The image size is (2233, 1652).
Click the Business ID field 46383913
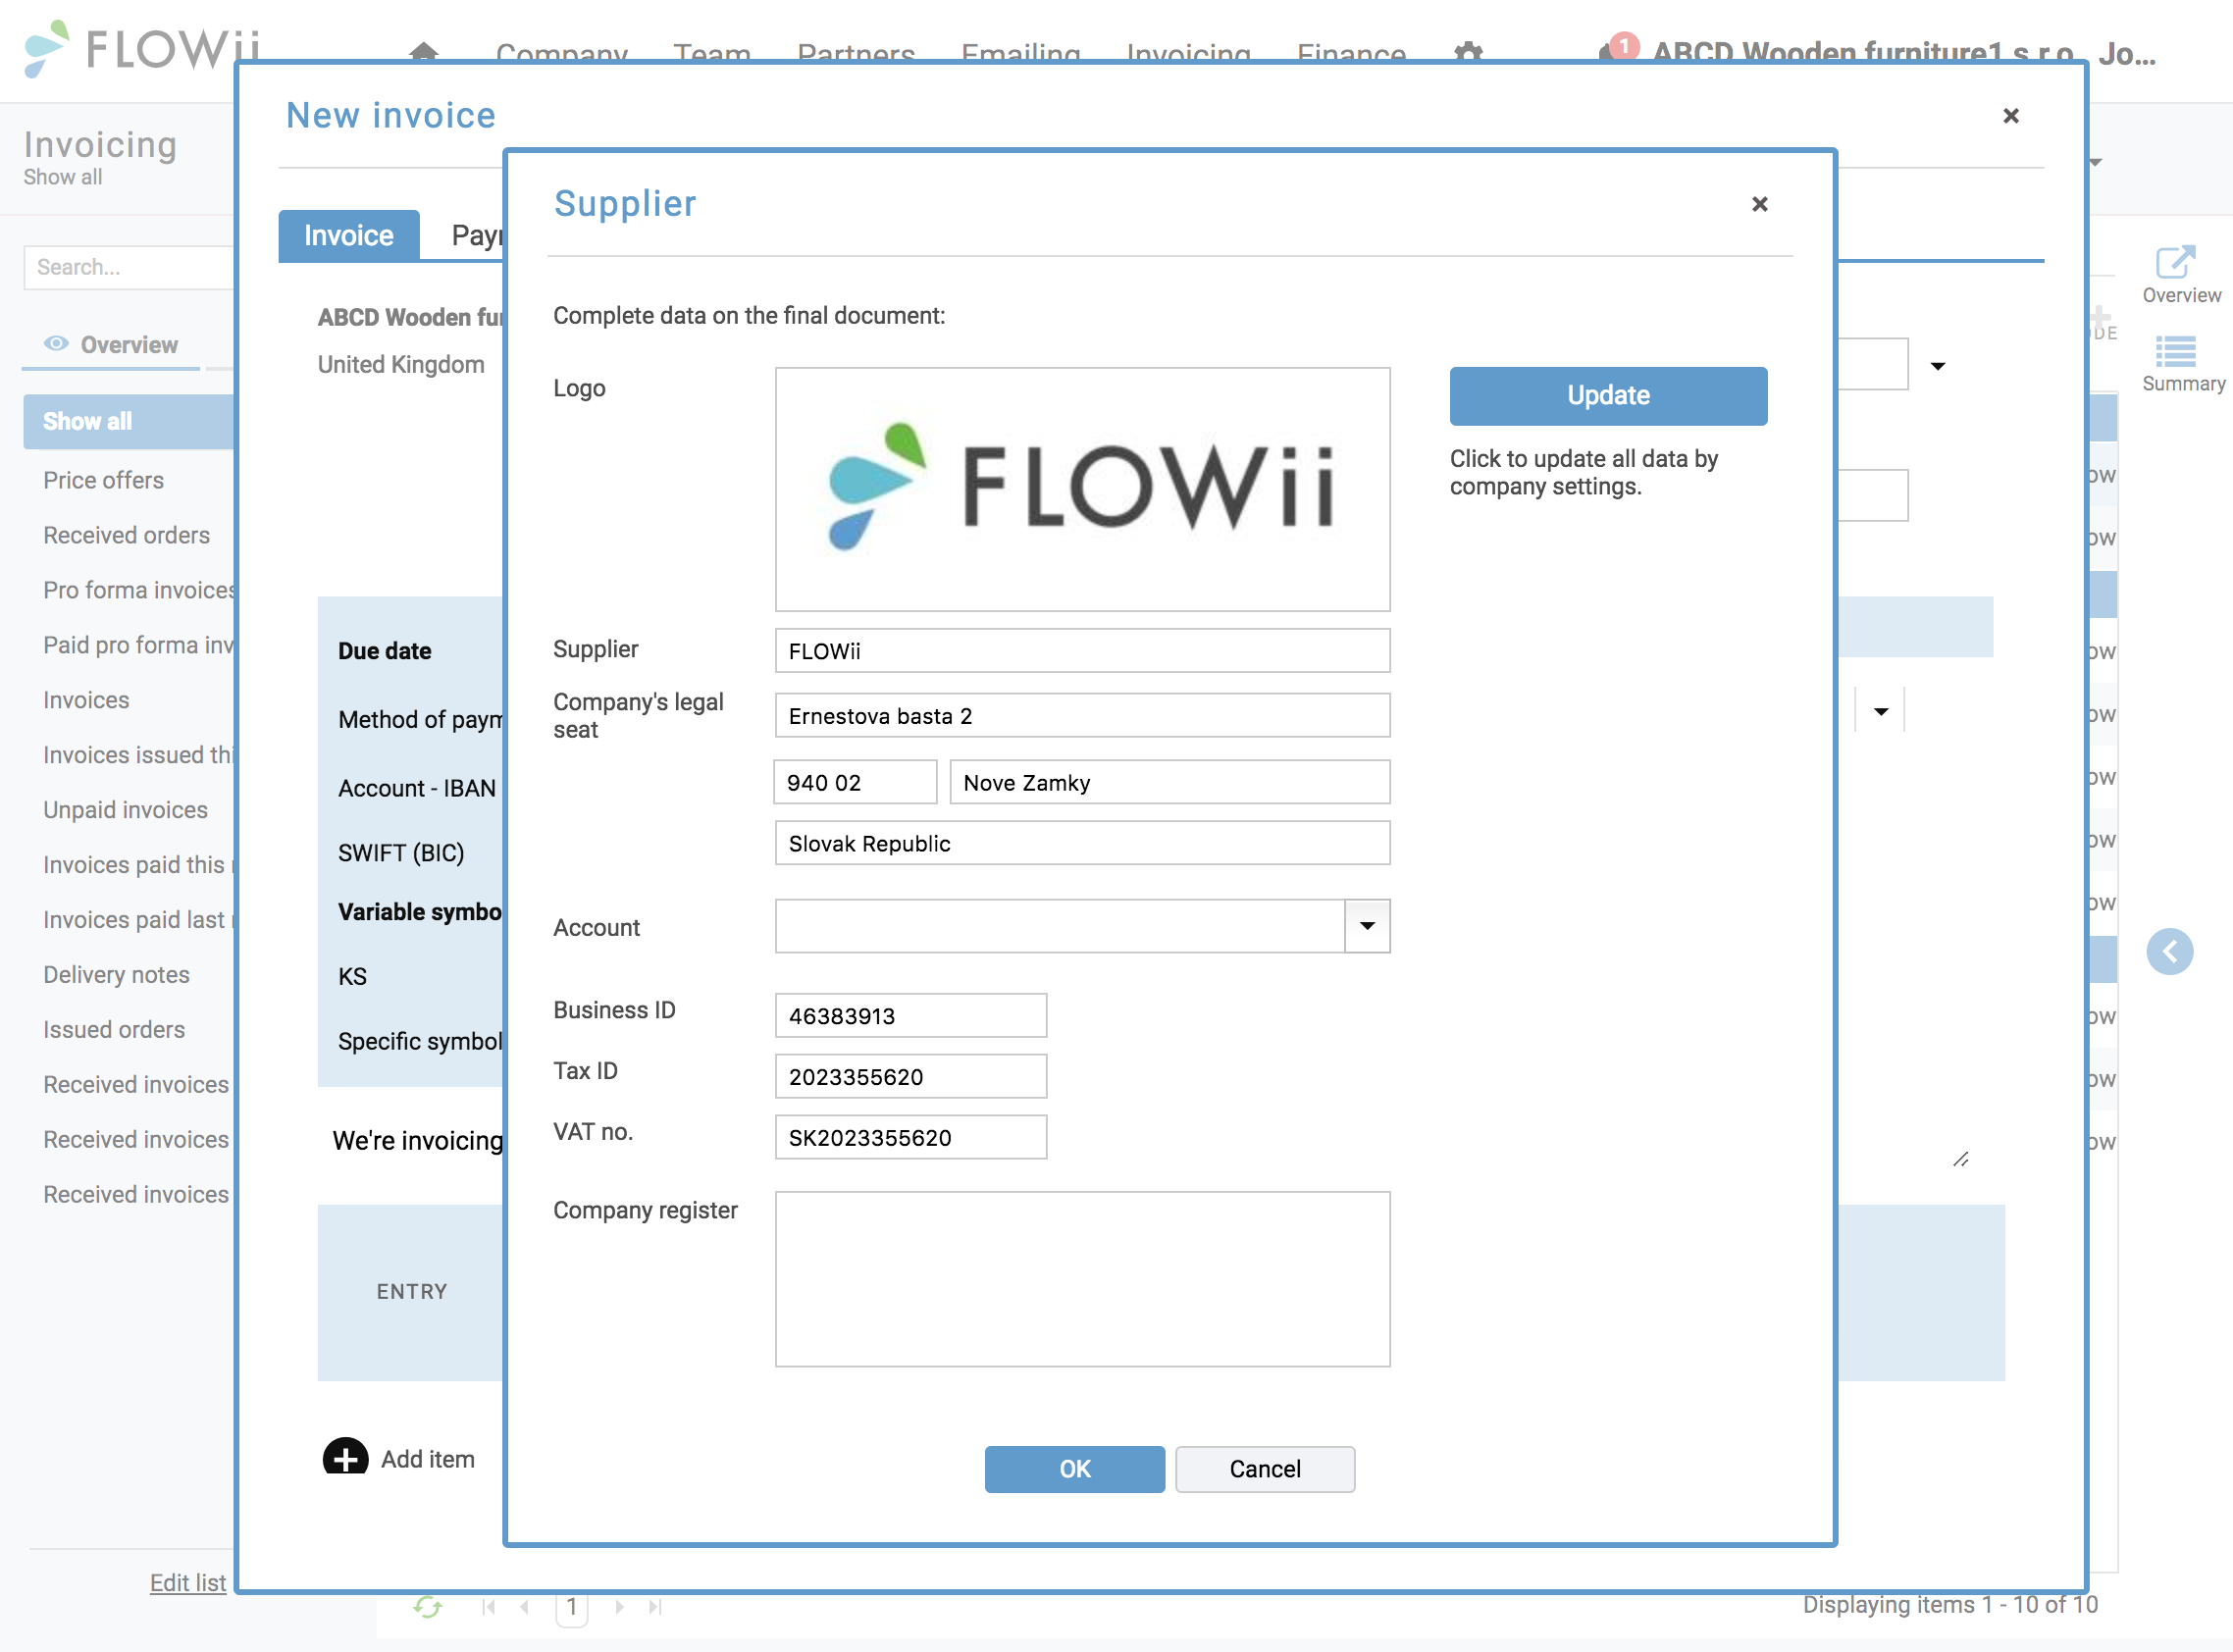(910, 1015)
